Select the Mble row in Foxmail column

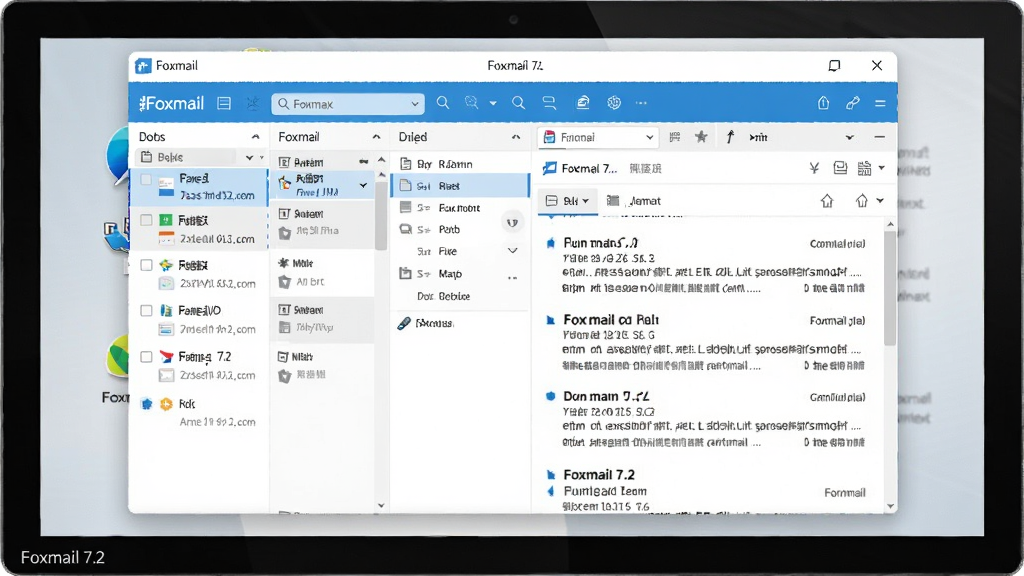tap(323, 272)
